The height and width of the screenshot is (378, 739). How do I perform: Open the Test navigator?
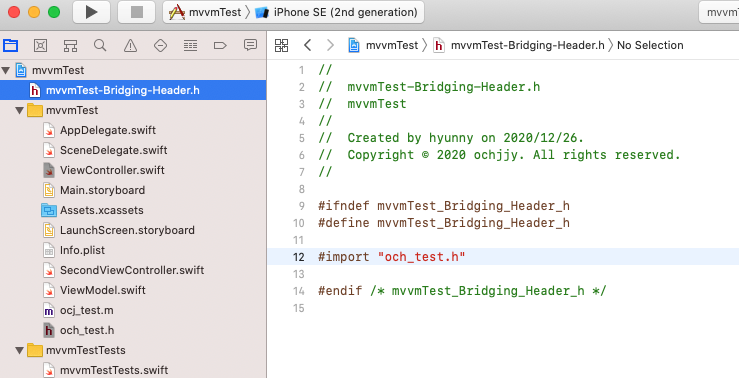[160, 45]
